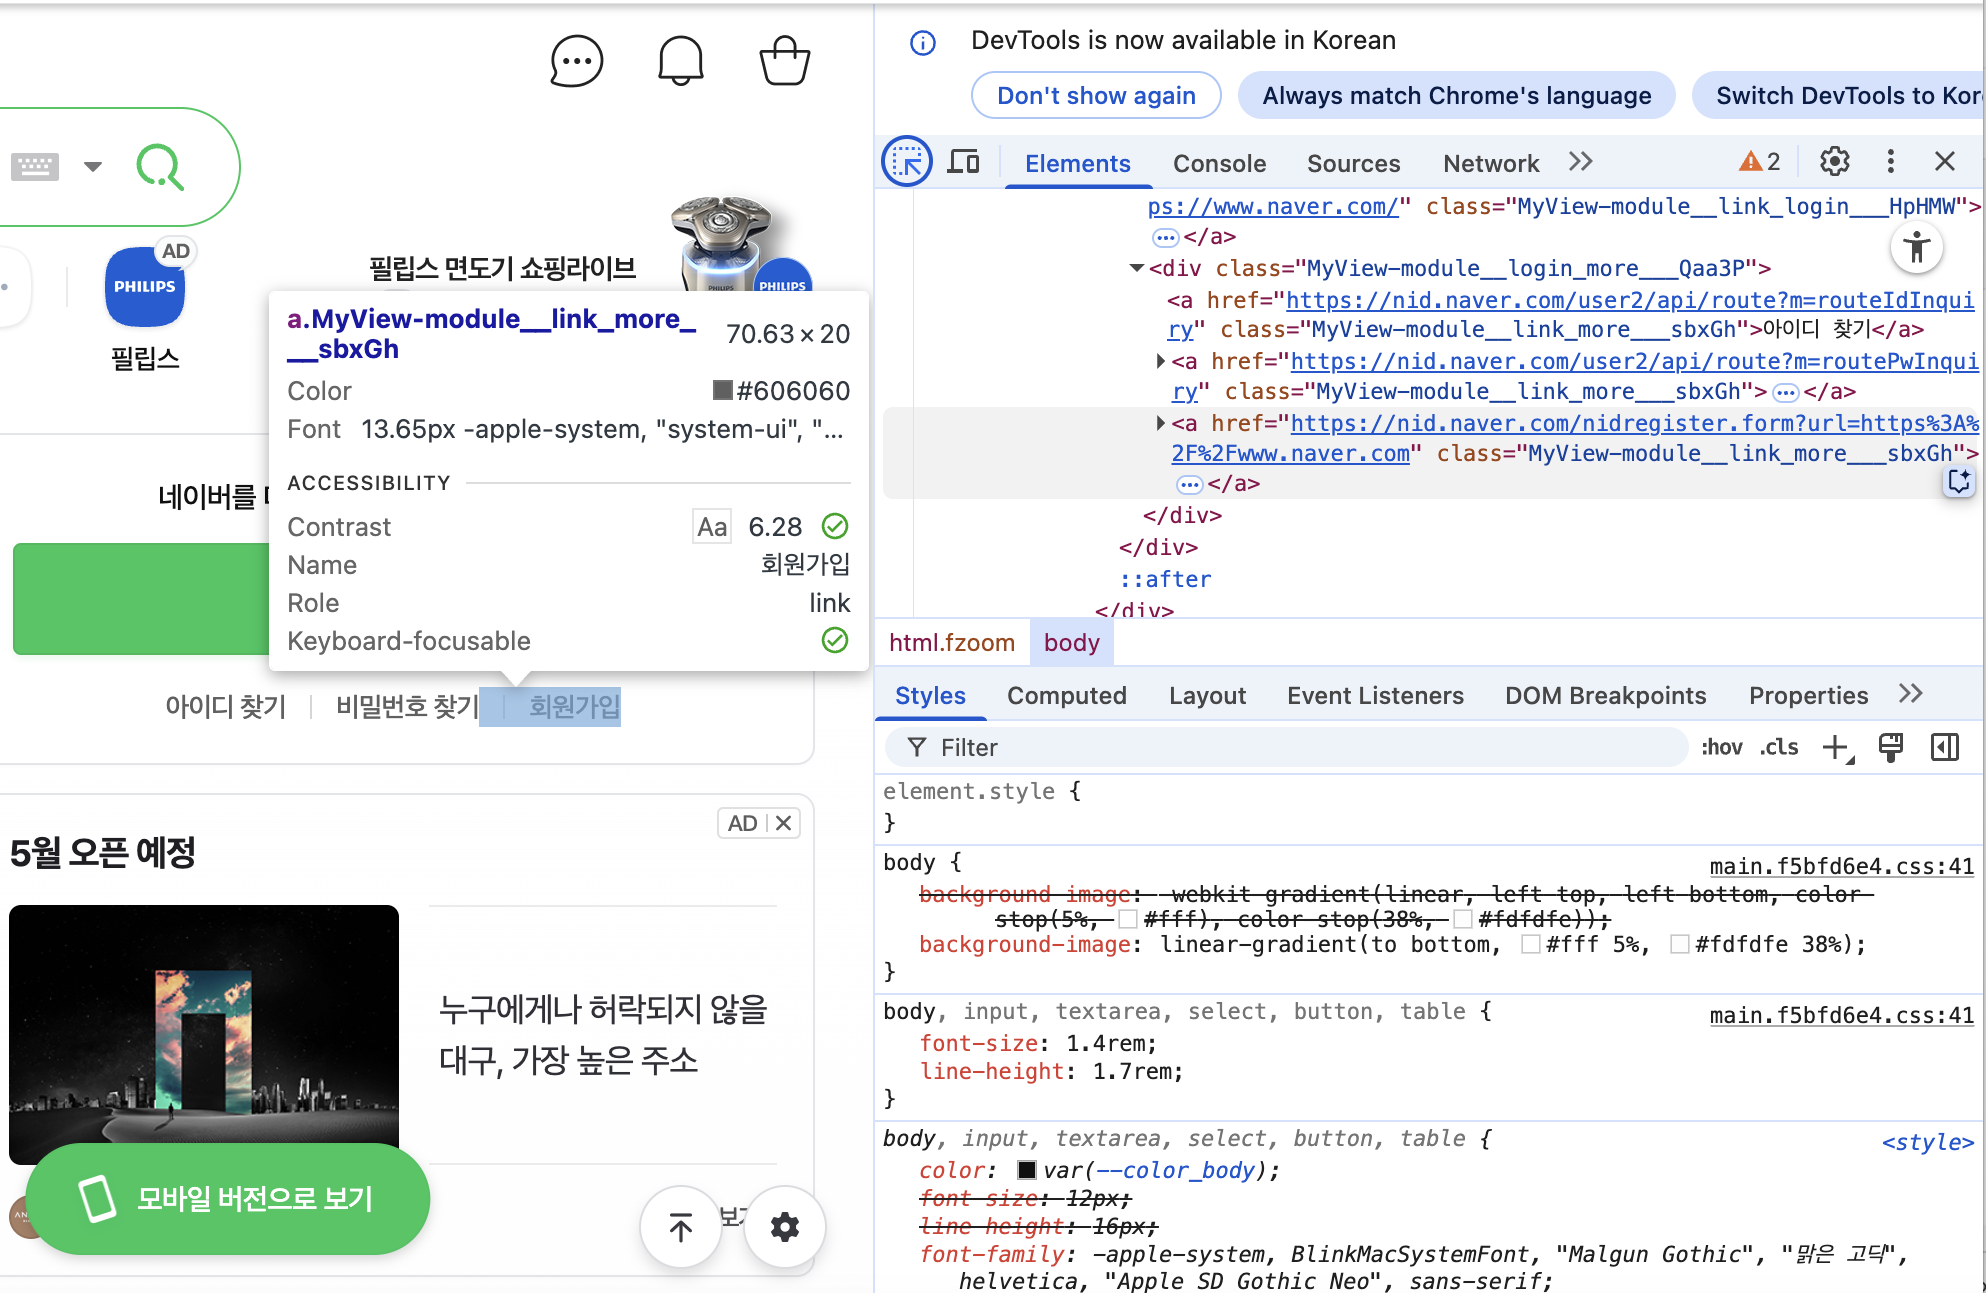This screenshot has width=1986, height=1293.
Task: Click the DevTools info notice icon
Action: tap(922, 43)
